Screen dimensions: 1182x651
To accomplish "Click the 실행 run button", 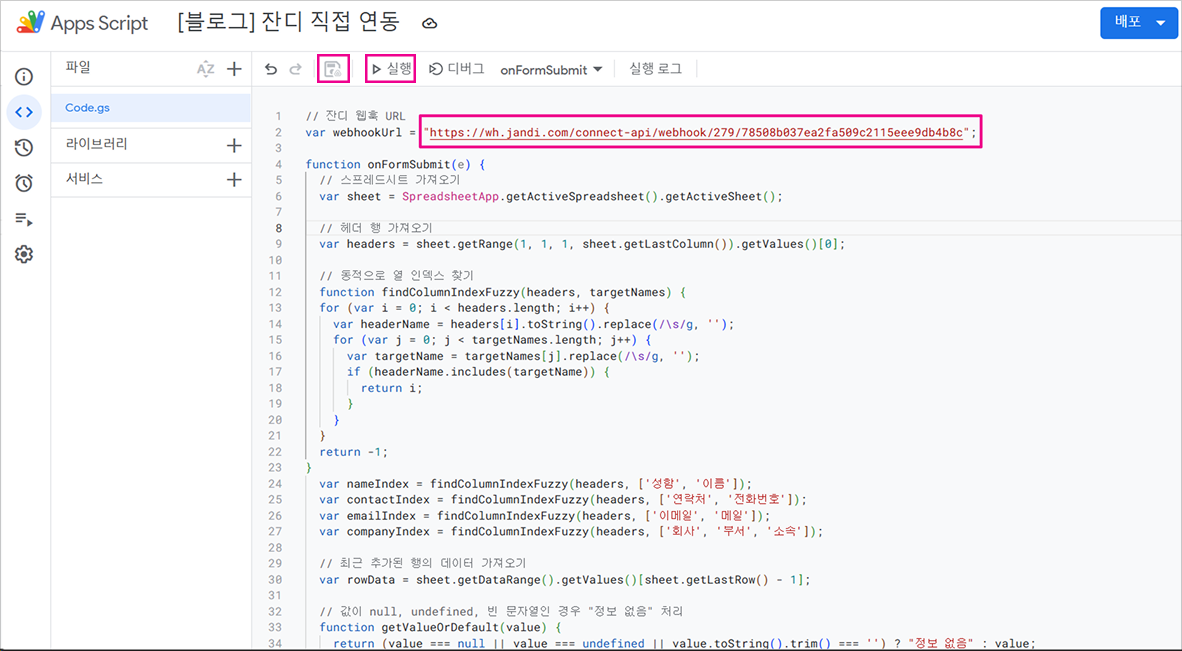I will click(x=391, y=69).
